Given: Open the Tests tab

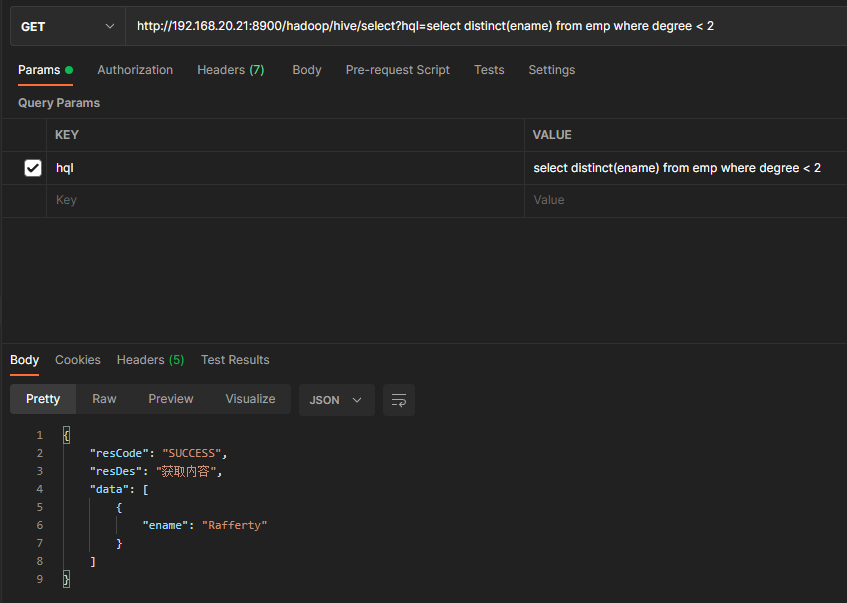Looking at the screenshot, I should point(489,70).
